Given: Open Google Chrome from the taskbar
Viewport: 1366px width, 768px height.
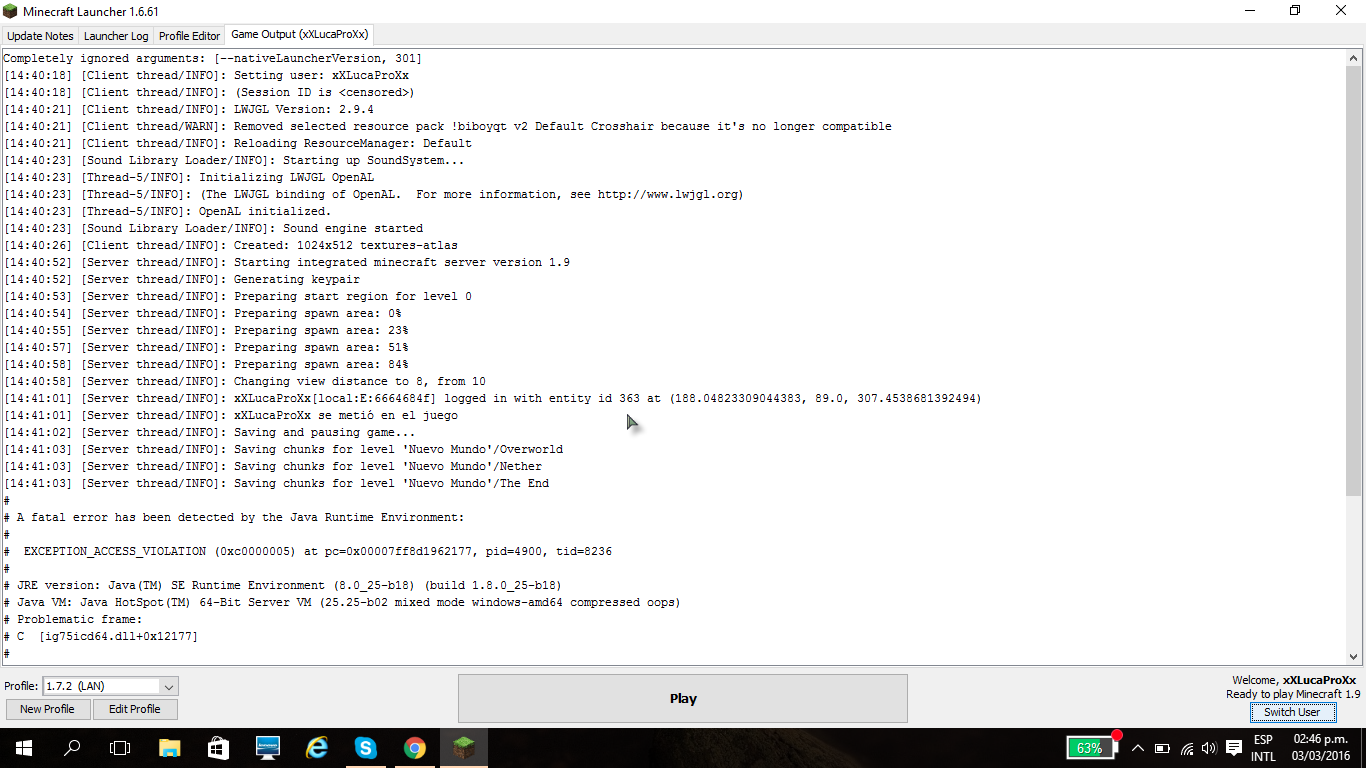Looking at the screenshot, I should 414,748.
